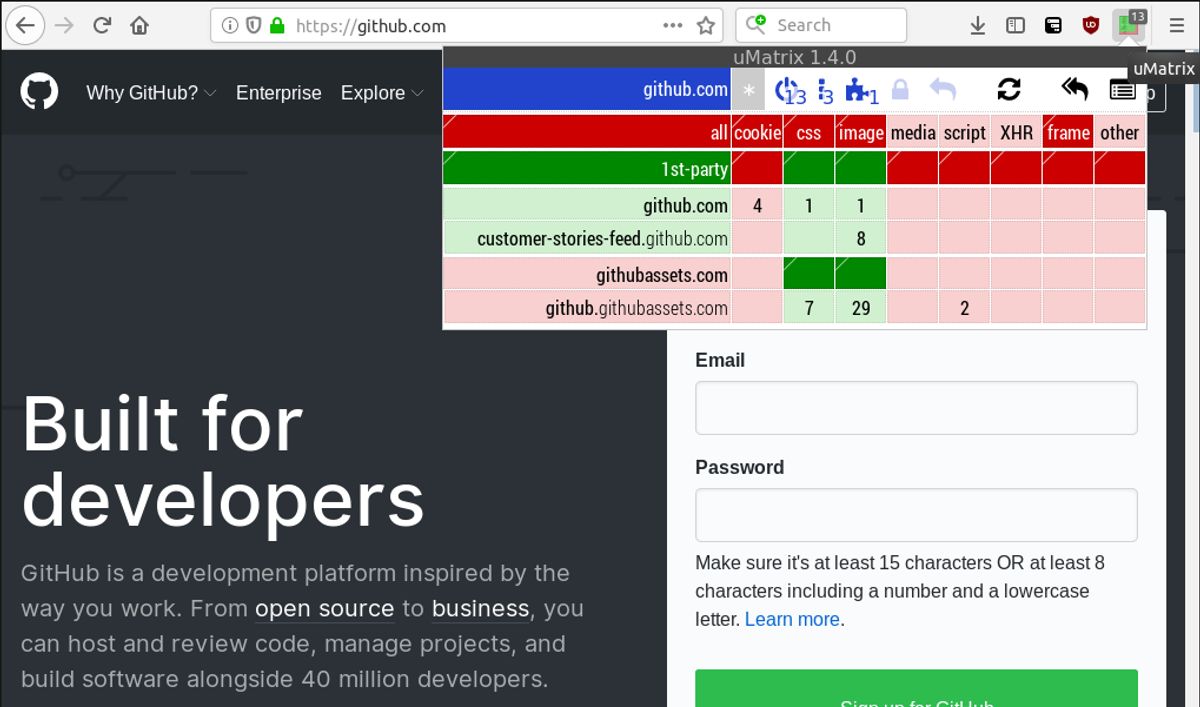
Task: Click the GitHub octocat logo
Action: [40, 92]
